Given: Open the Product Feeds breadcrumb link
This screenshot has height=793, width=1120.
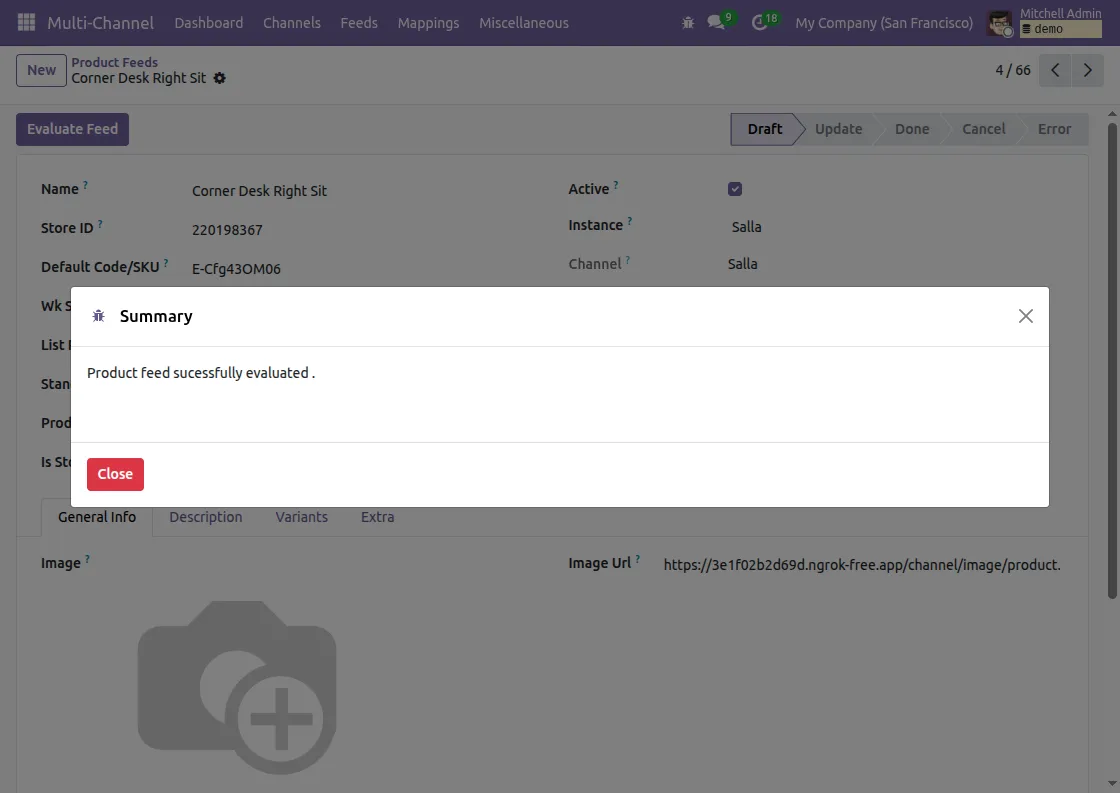Looking at the screenshot, I should [x=114, y=62].
